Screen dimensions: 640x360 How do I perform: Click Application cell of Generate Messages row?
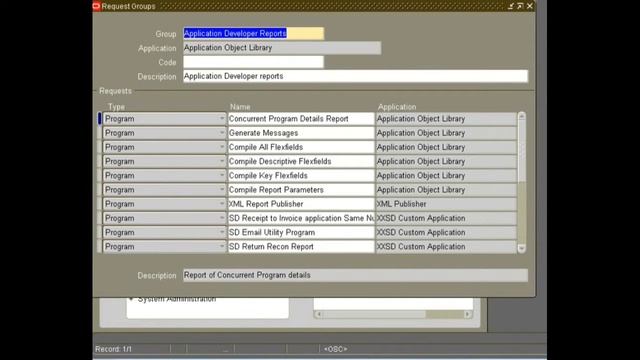pyautogui.click(x=446, y=133)
